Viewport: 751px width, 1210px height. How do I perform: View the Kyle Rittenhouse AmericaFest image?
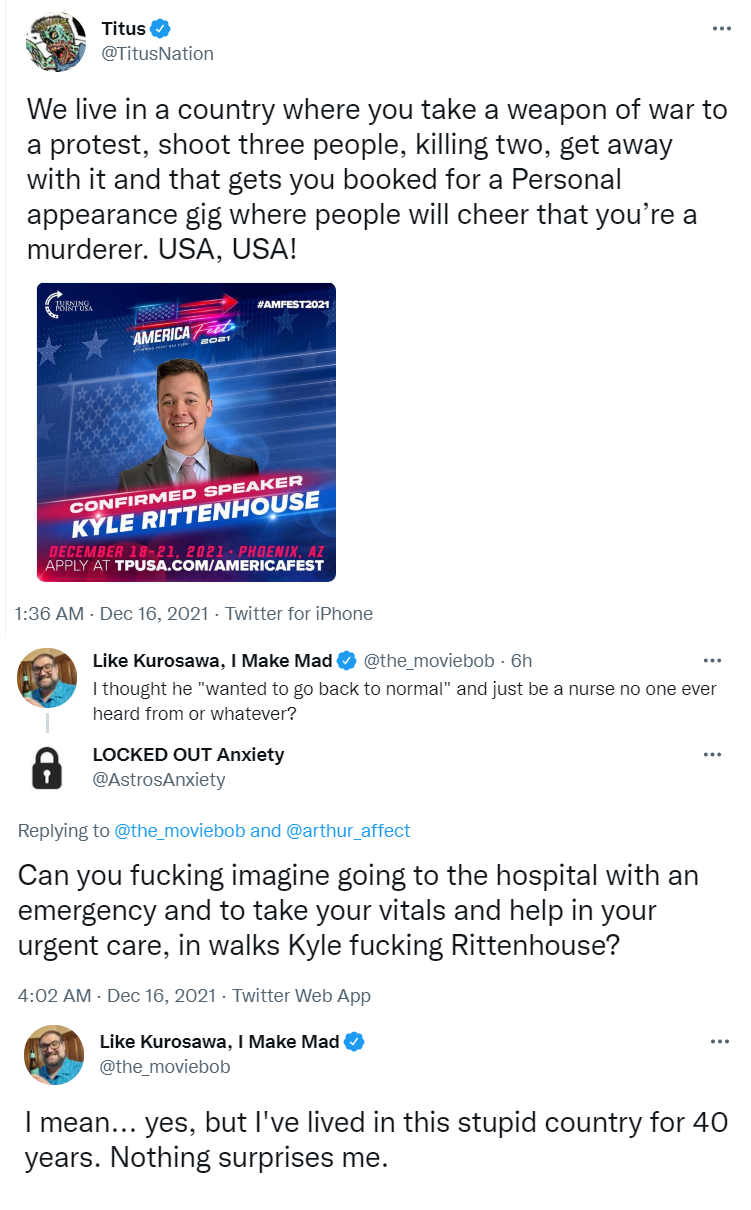point(186,432)
